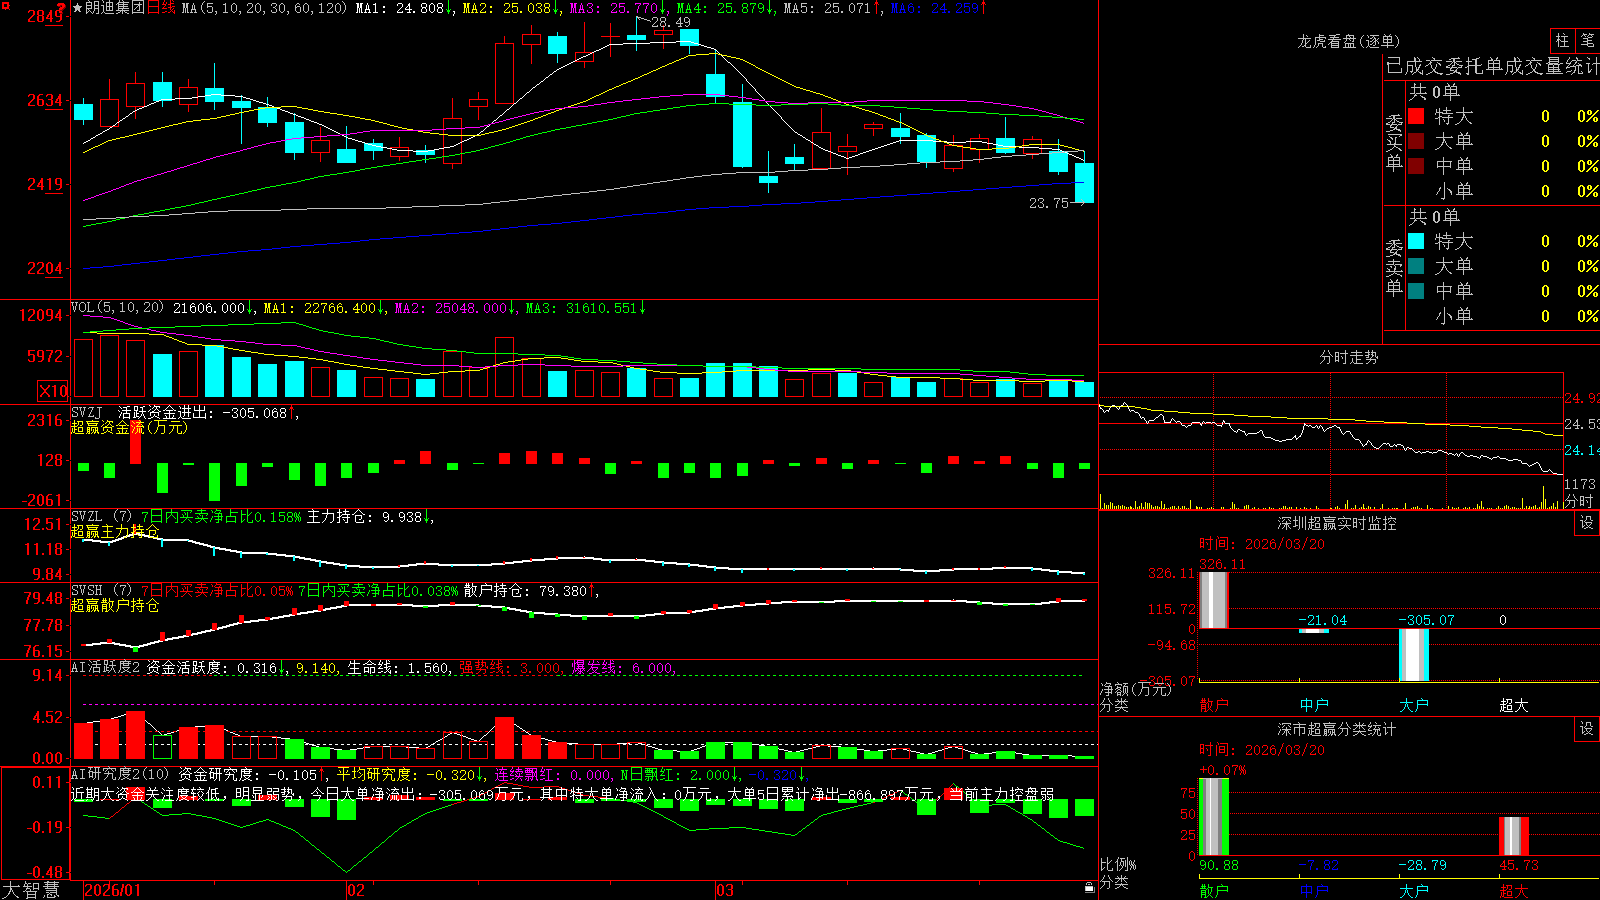Image resolution: width=1600 pixels, height=900 pixels.
Task: Click the 散户 green bar in 深市超赢分类统计
Action: click(1214, 816)
